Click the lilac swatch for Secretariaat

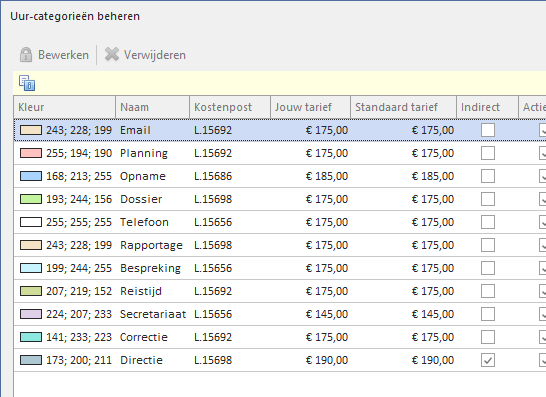(31, 314)
